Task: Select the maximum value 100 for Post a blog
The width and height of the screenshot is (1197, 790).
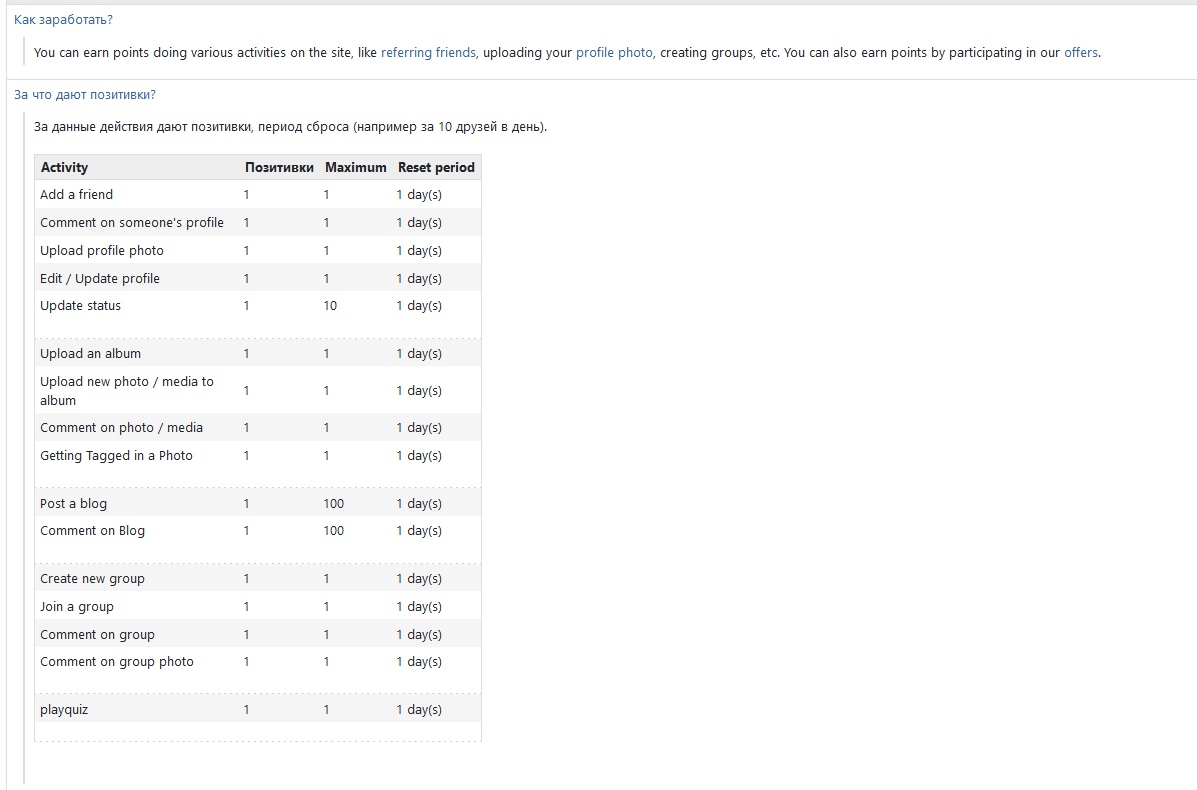Action: [x=334, y=504]
